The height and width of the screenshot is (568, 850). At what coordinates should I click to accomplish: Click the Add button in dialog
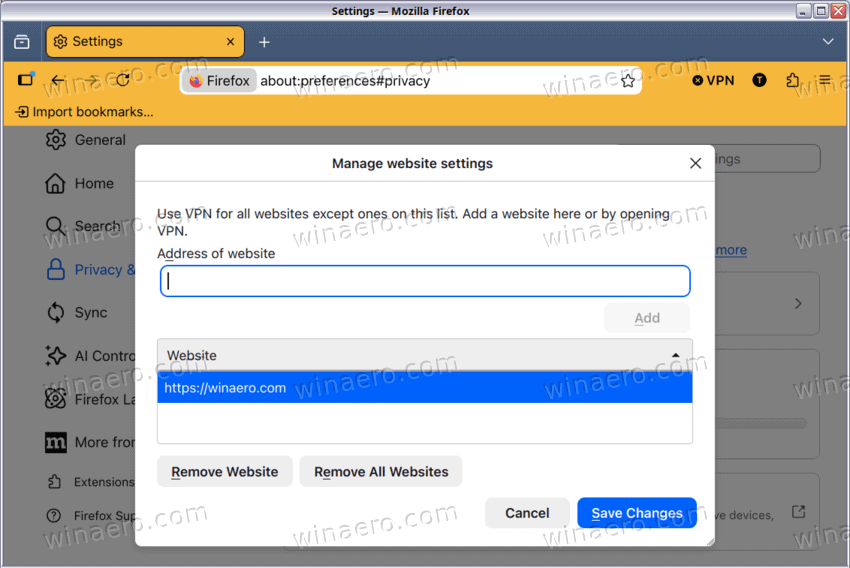tap(647, 318)
